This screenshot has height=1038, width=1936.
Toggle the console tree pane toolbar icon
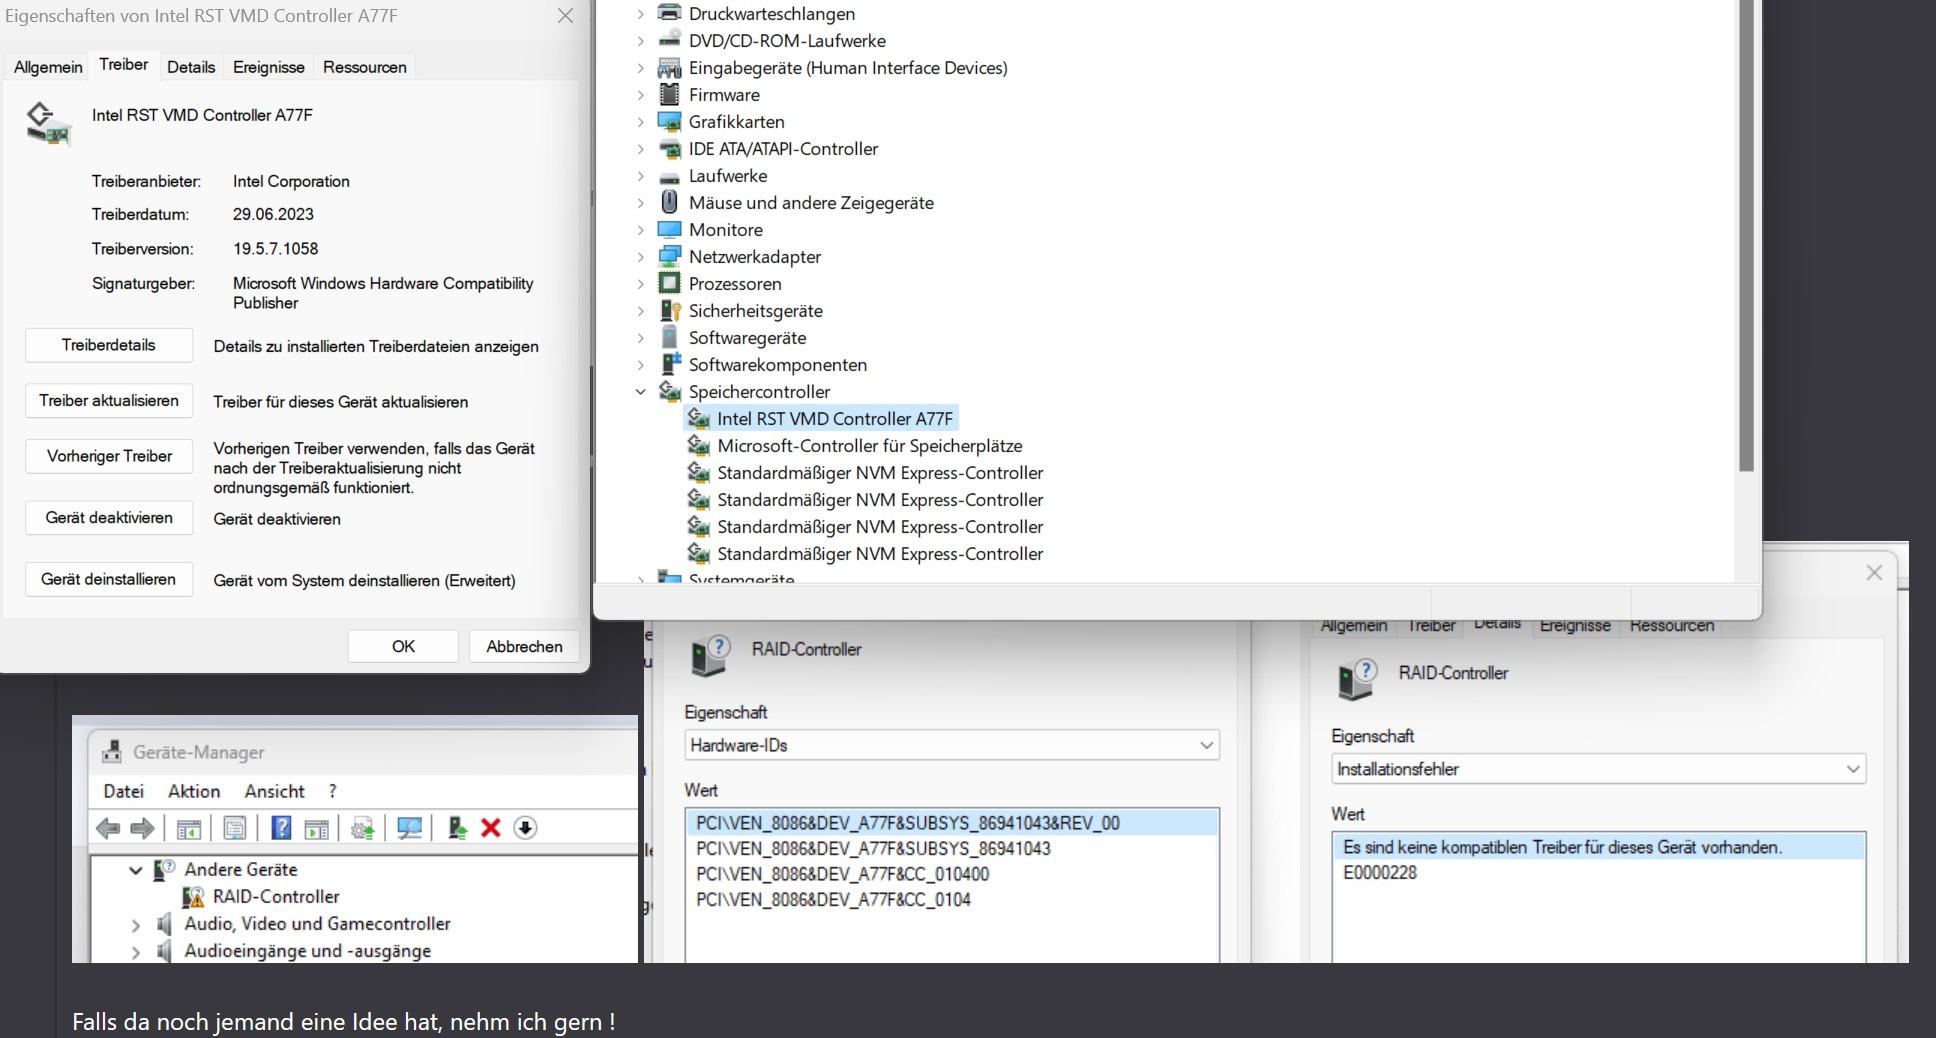point(189,828)
